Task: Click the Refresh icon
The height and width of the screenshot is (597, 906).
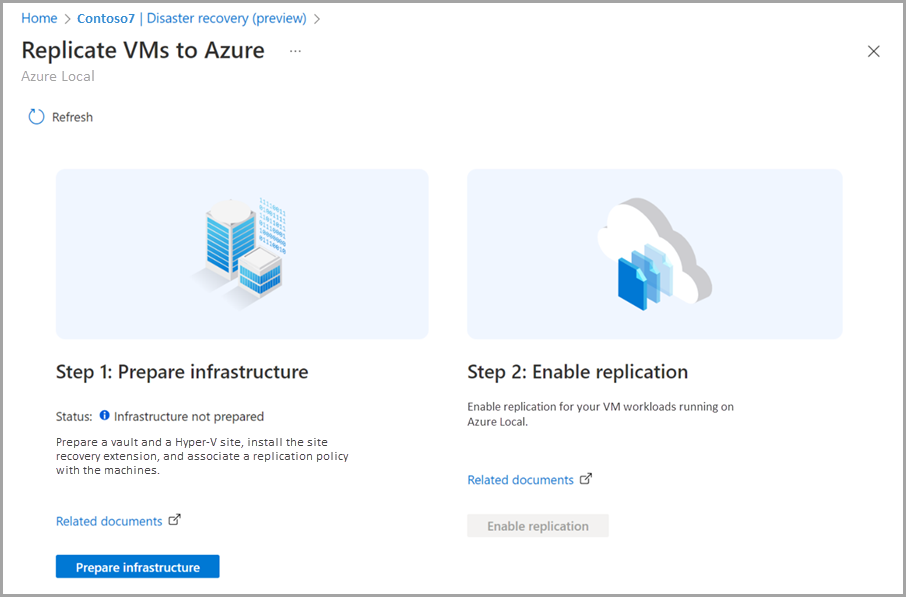Action: click(x=36, y=116)
